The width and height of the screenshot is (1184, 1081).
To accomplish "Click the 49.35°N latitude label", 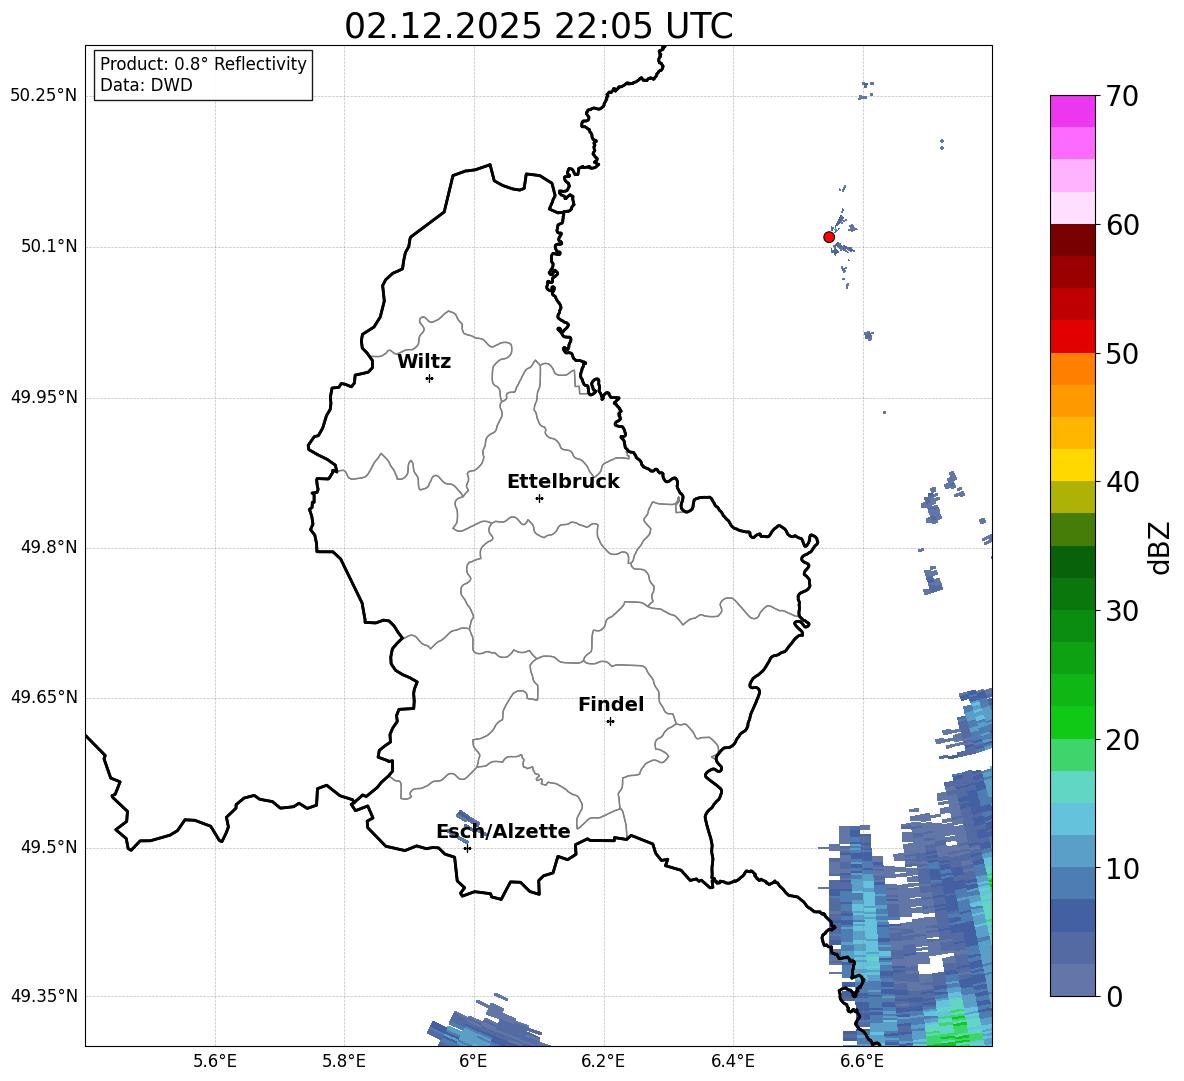I will [44, 996].
